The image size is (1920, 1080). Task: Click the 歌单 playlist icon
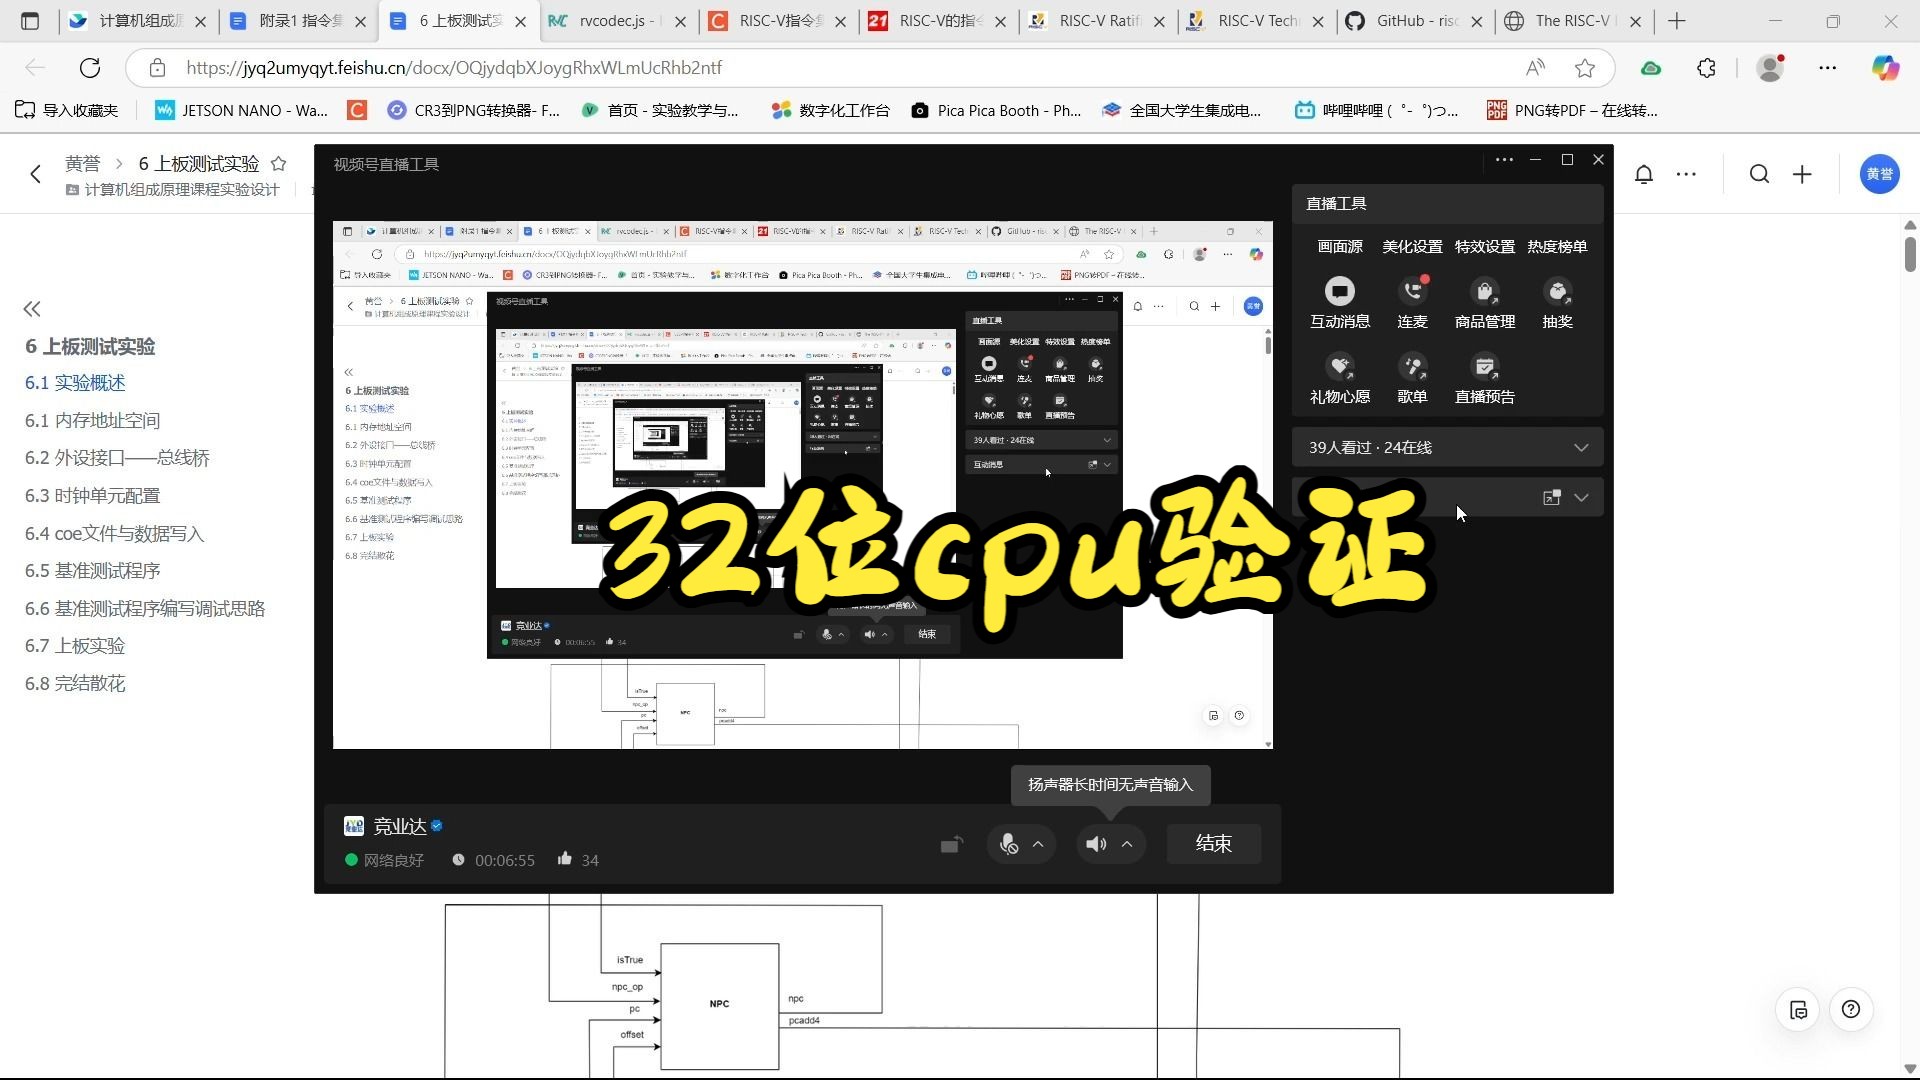pyautogui.click(x=1412, y=367)
